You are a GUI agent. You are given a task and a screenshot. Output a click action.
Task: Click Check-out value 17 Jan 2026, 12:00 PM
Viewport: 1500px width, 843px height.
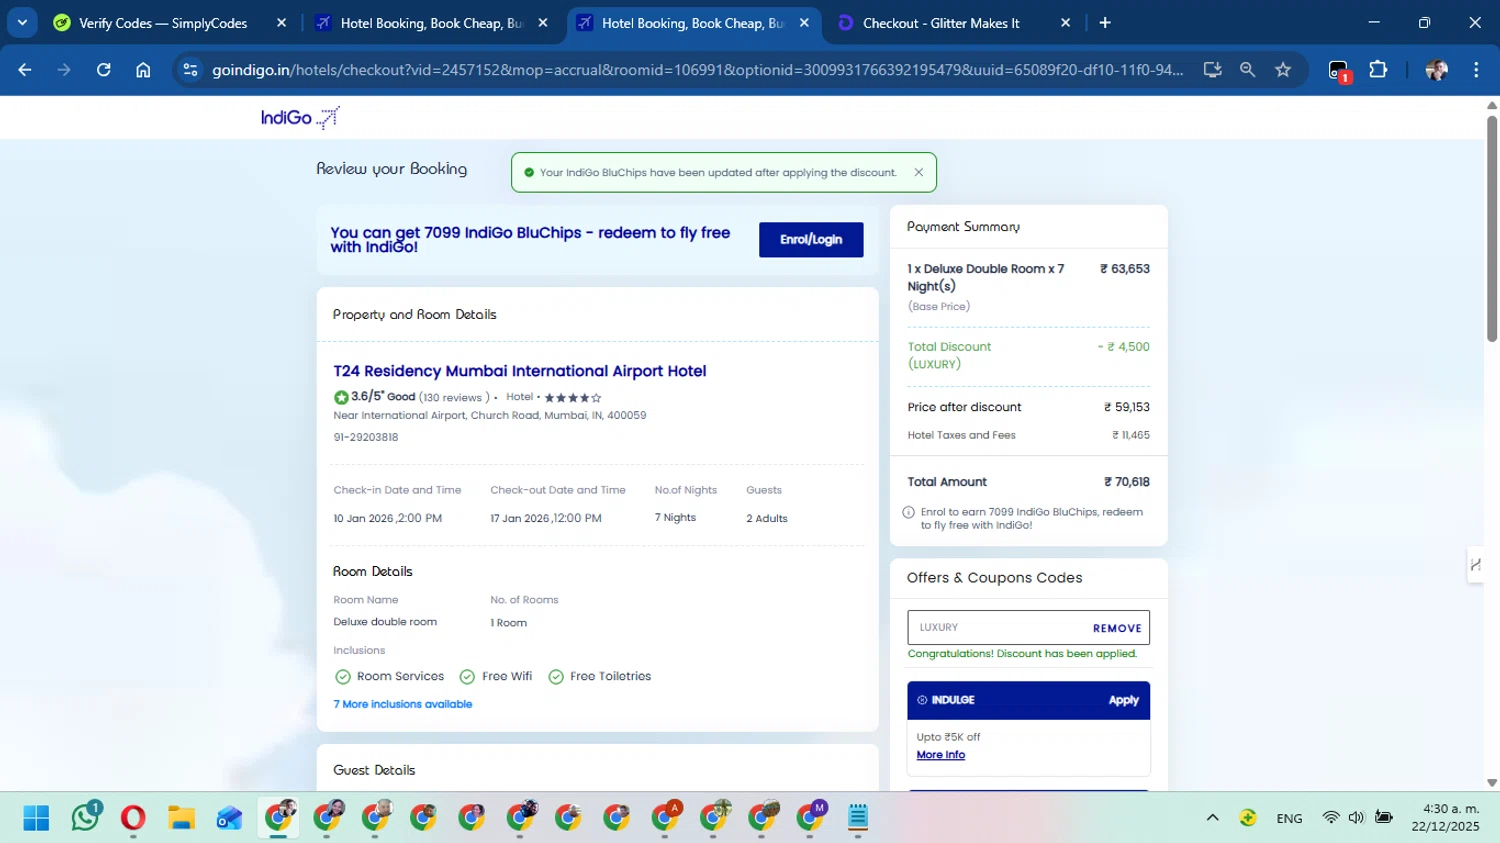[546, 519]
